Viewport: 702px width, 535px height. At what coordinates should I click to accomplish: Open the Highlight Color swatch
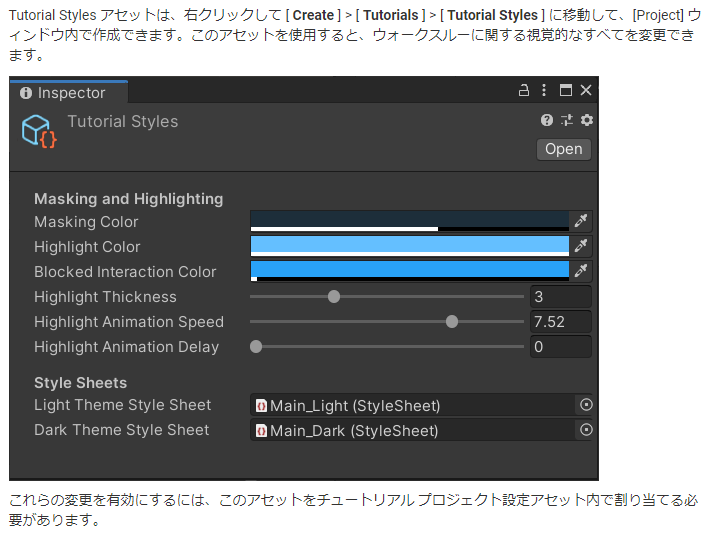click(409, 246)
